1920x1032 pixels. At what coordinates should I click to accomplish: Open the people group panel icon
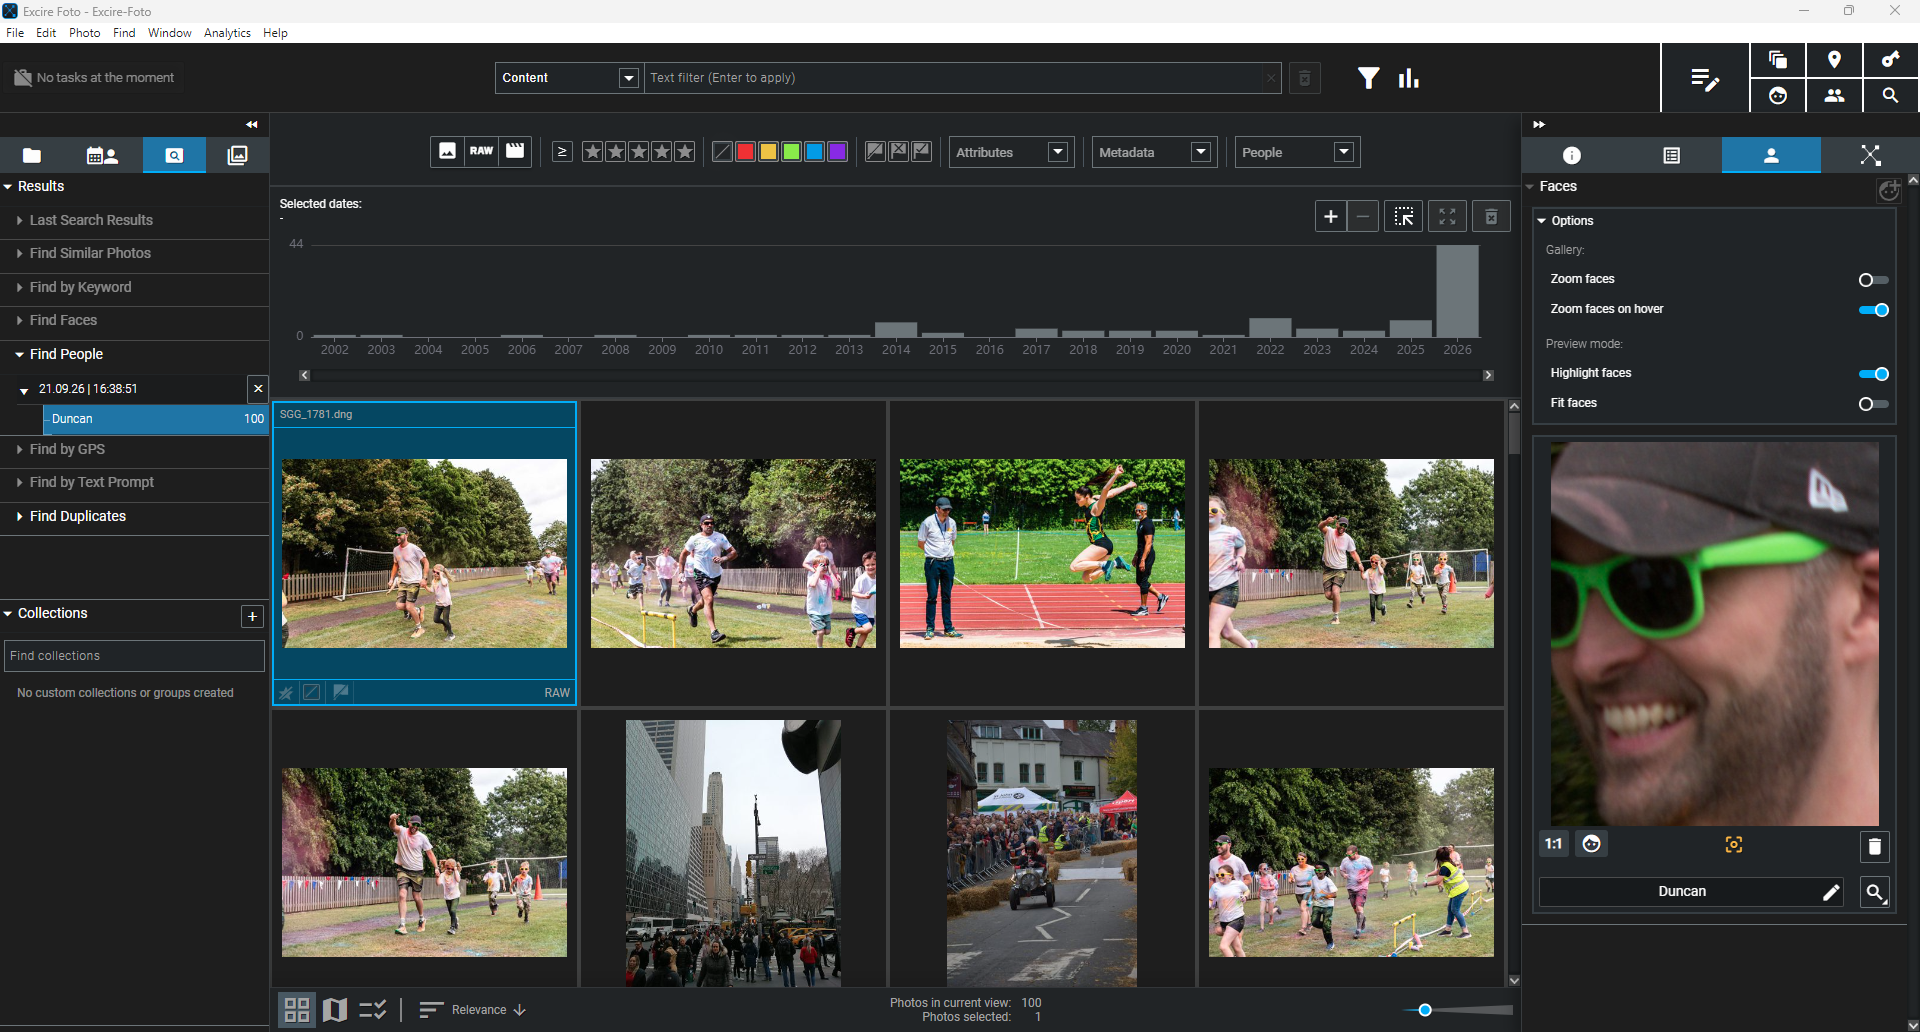coord(1834,96)
